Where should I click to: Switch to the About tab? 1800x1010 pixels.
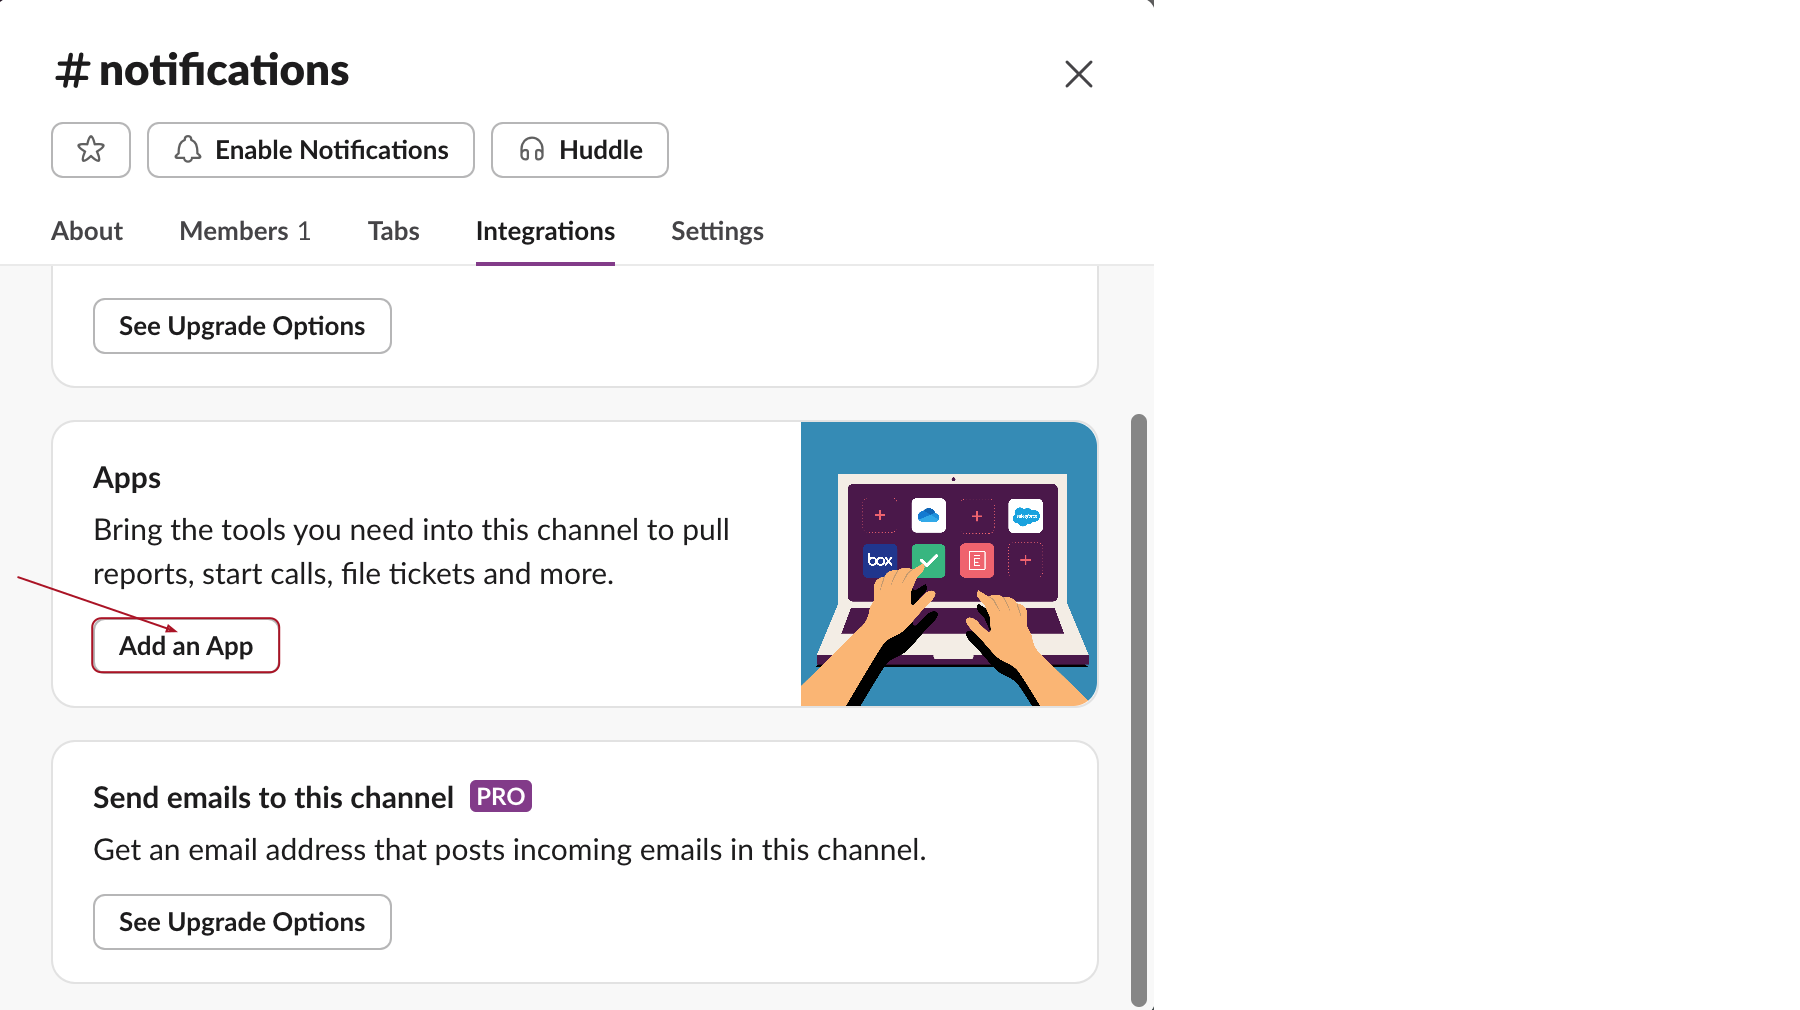point(87,231)
